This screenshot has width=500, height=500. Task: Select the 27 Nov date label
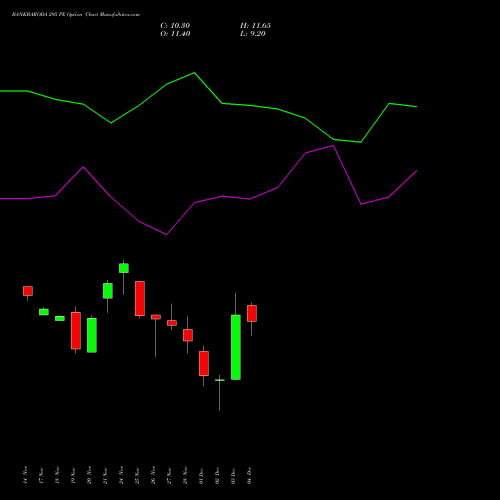tap(169, 475)
